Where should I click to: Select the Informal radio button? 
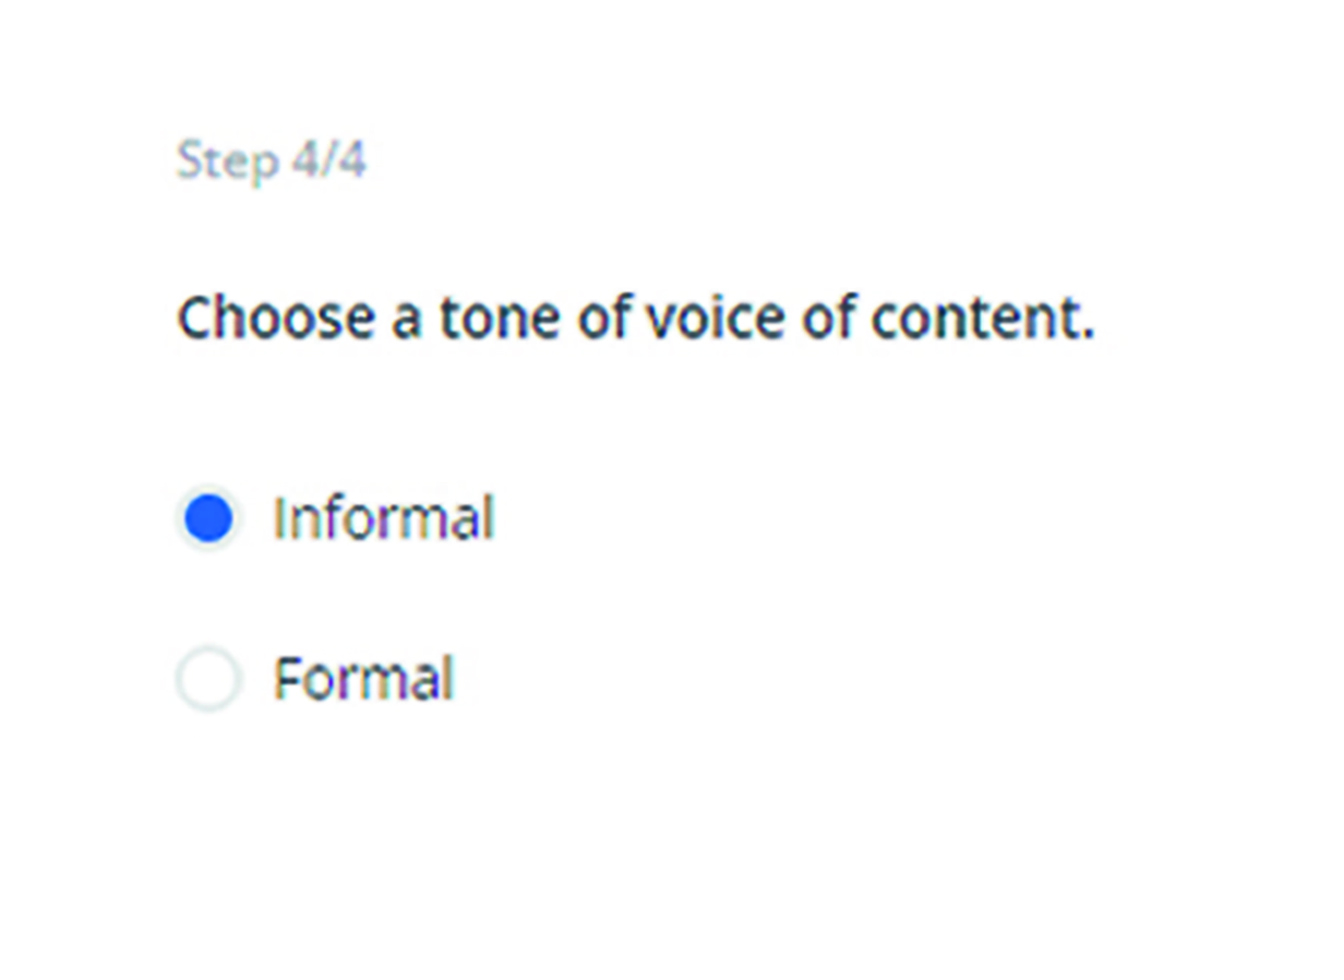click(x=209, y=519)
